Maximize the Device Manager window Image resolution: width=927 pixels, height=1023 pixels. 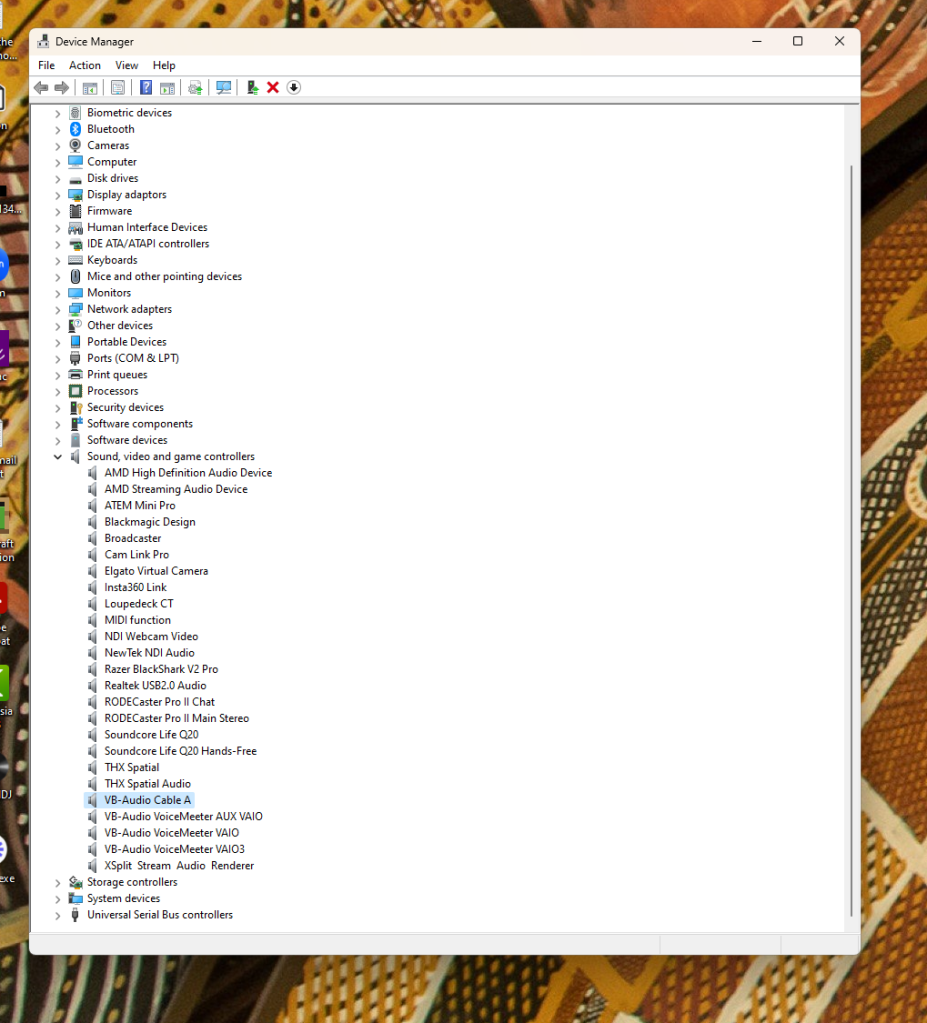pos(798,41)
